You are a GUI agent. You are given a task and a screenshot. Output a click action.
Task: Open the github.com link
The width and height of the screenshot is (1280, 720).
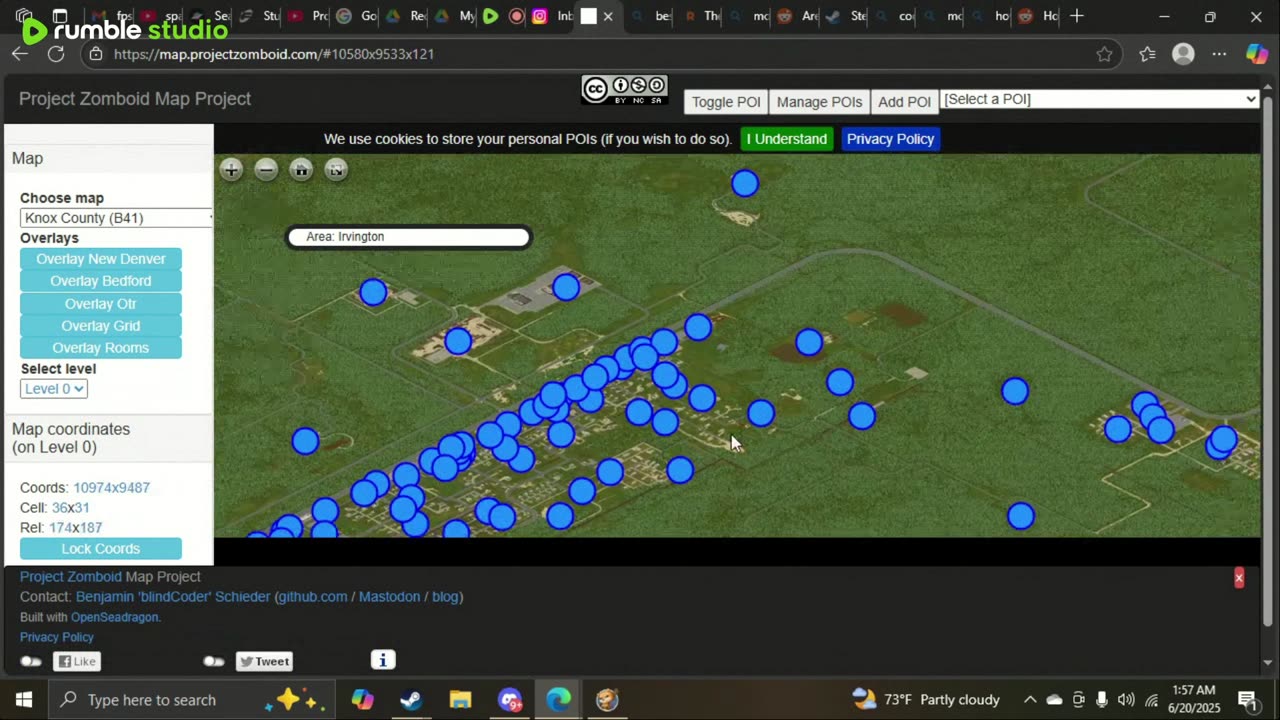[x=312, y=597]
